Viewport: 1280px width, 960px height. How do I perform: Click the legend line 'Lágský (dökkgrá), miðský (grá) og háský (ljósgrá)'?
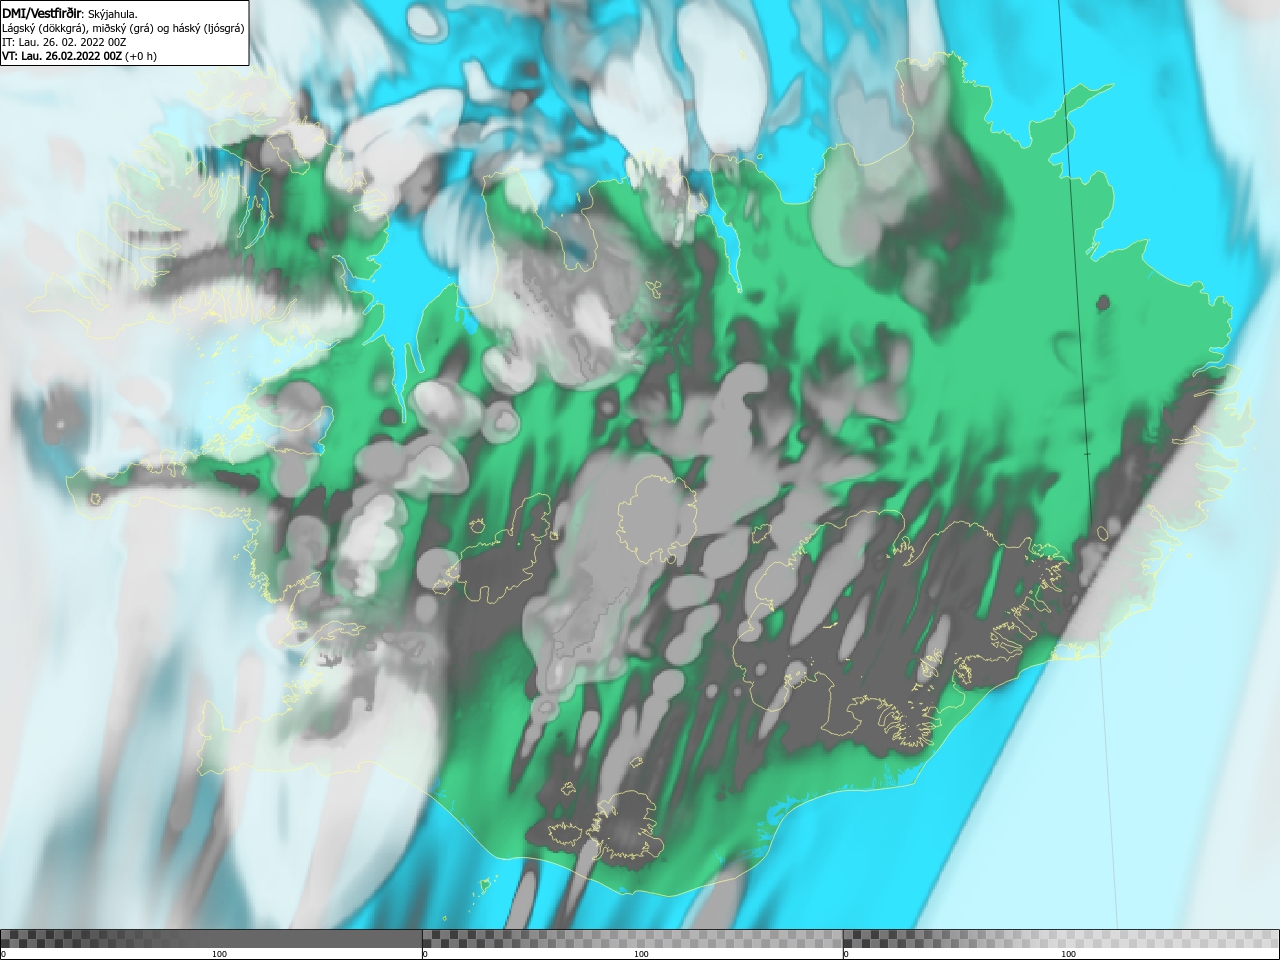[123, 28]
